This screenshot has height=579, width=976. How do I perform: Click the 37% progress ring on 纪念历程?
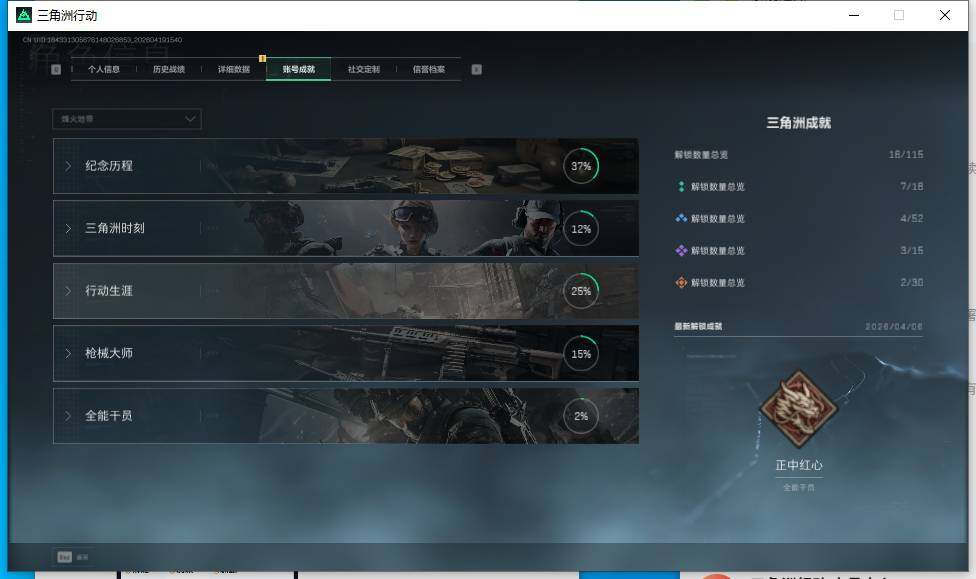[581, 166]
